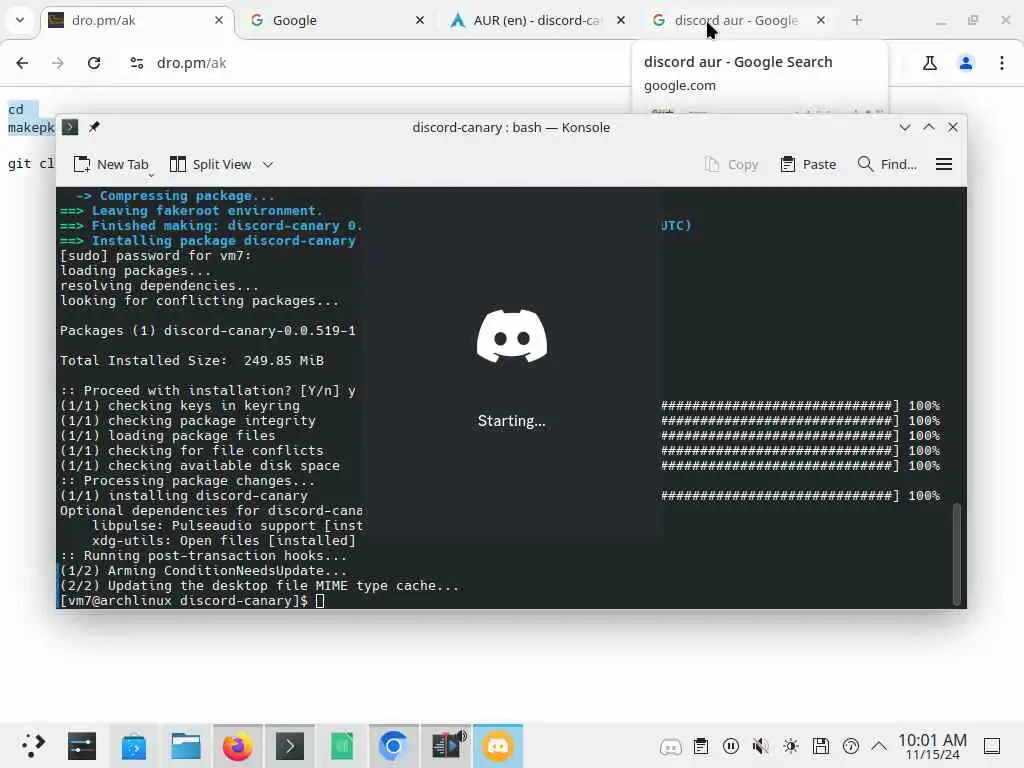Open browser three-dot menu
The height and width of the screenshot is (768, 1024).
(x=1002, y=63)
